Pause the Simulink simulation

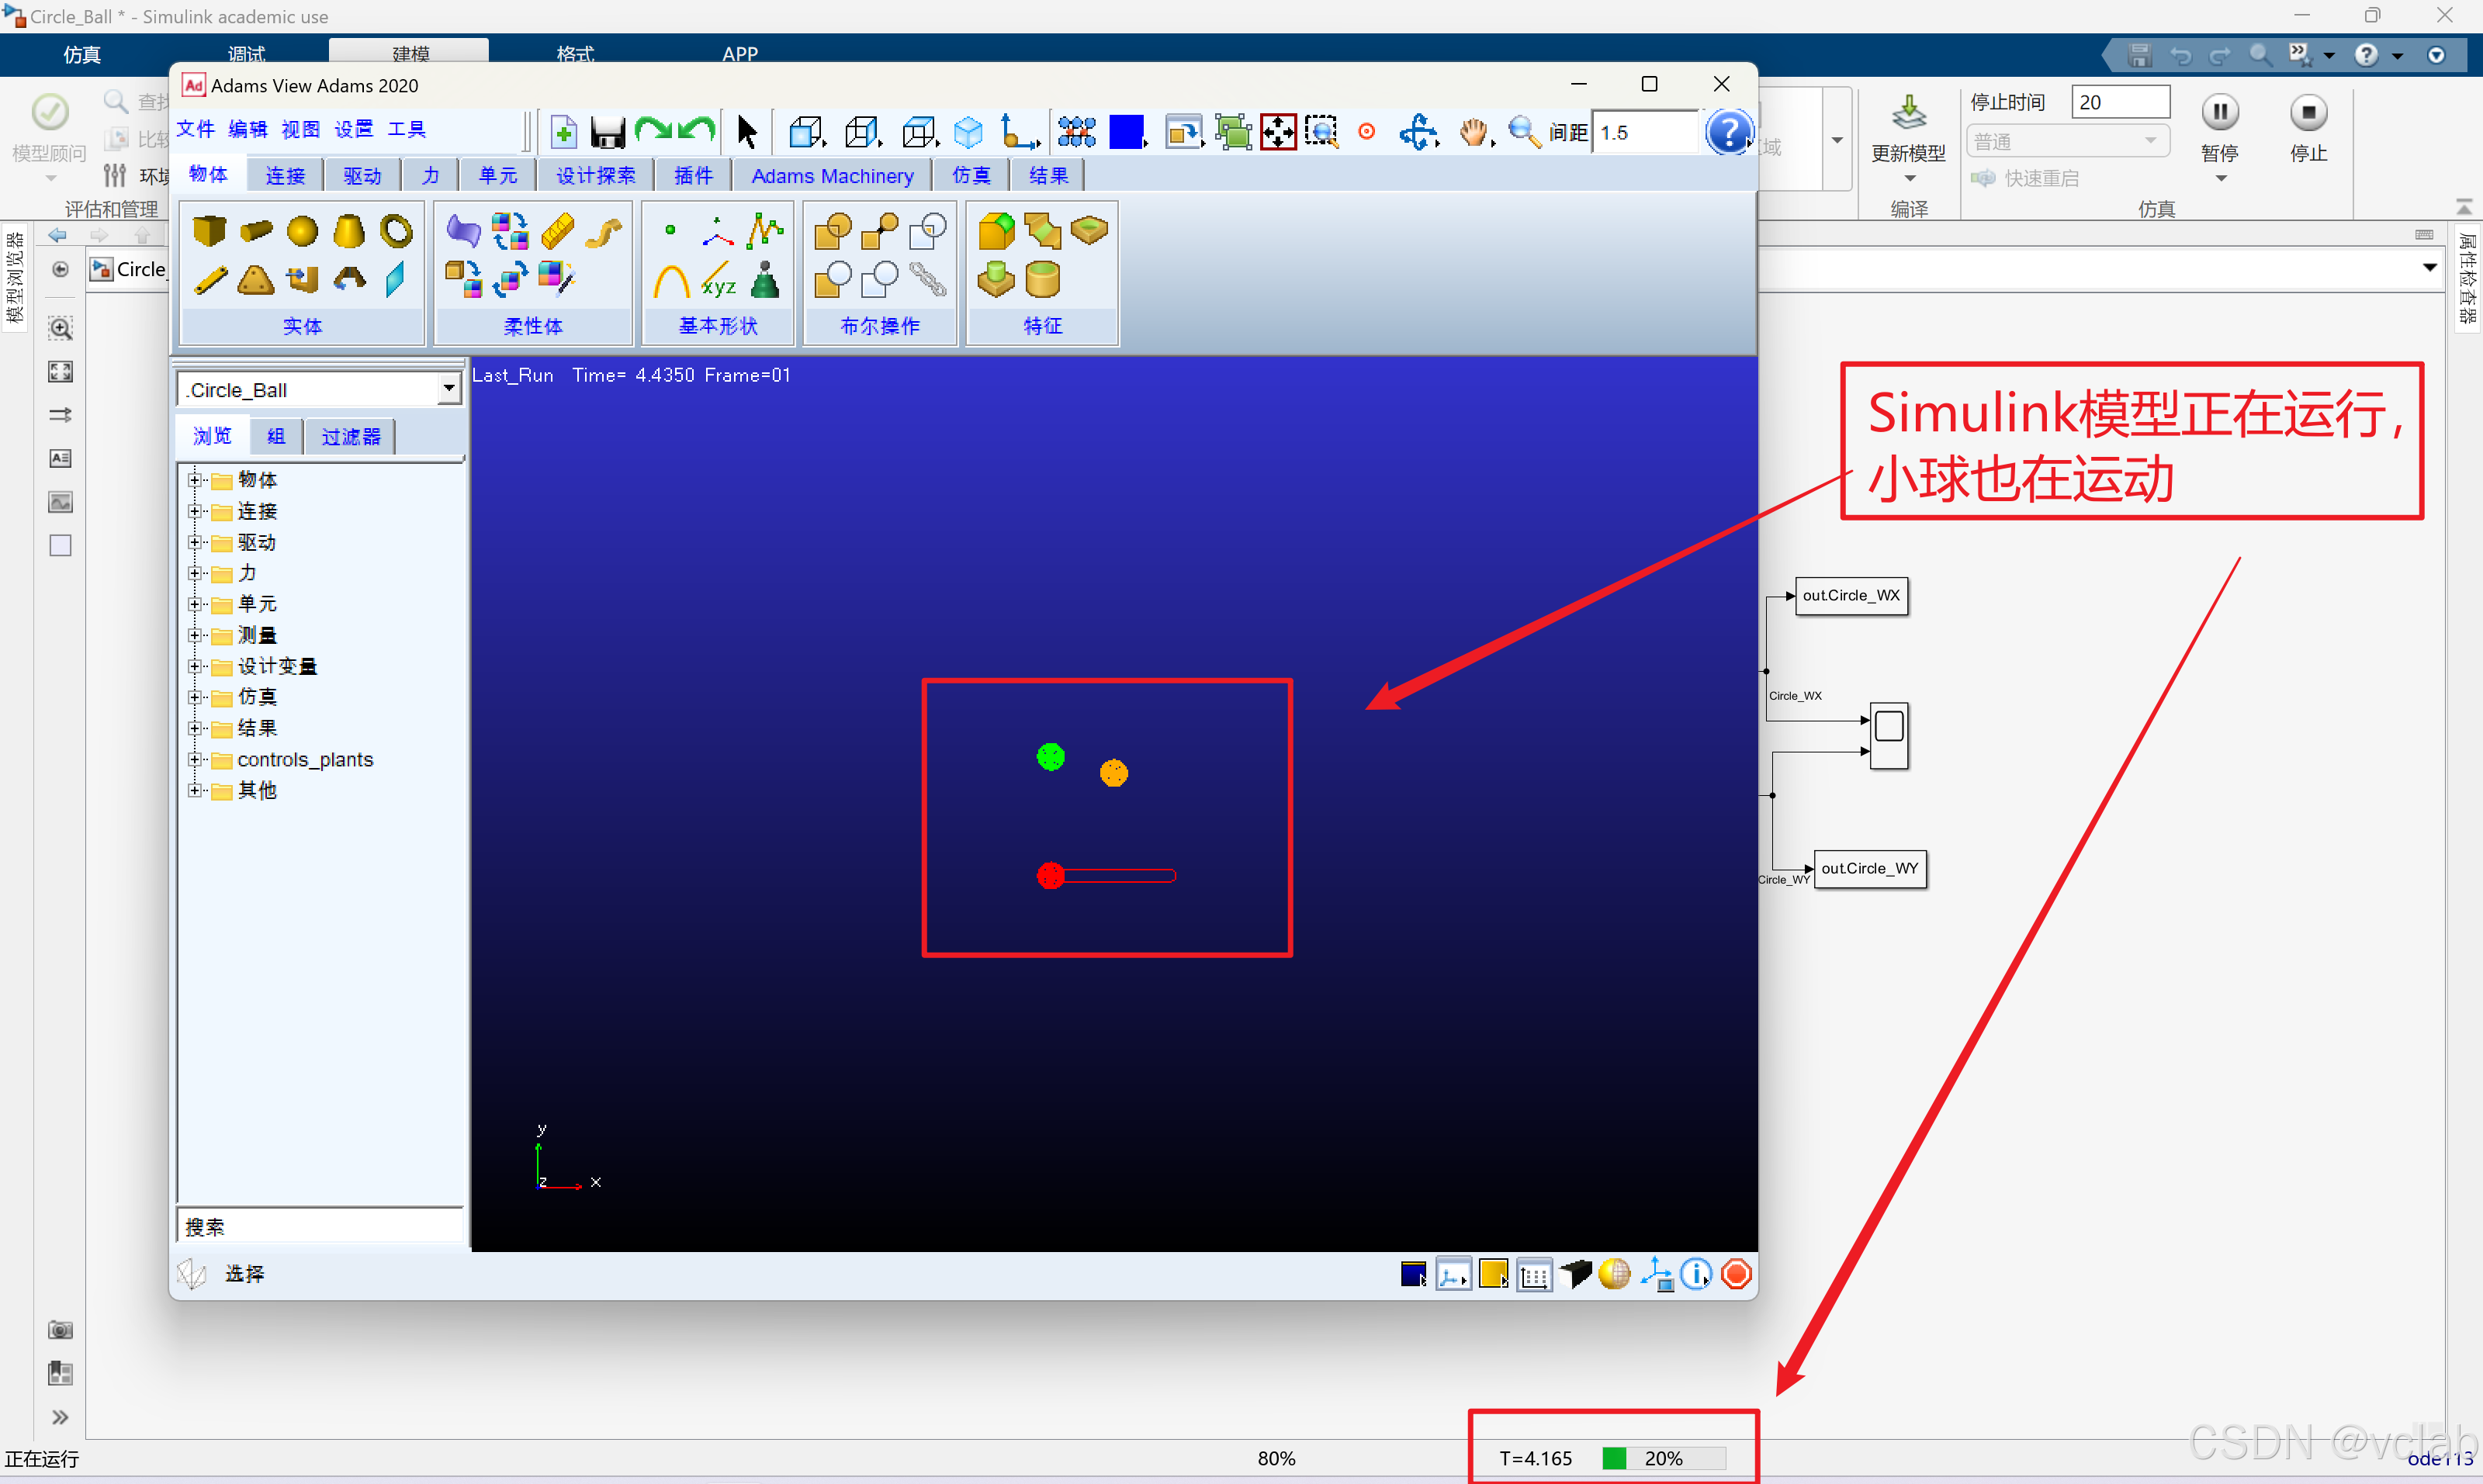[x=2219, y=112]
